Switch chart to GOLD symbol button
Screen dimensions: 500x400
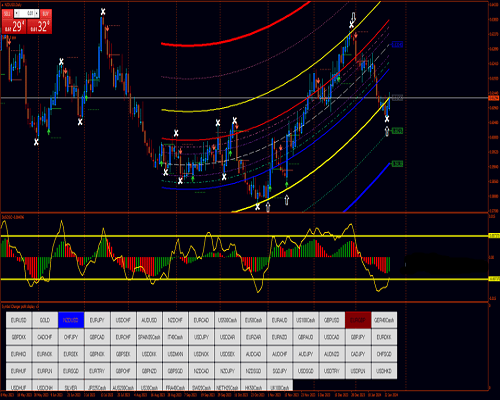45,320
